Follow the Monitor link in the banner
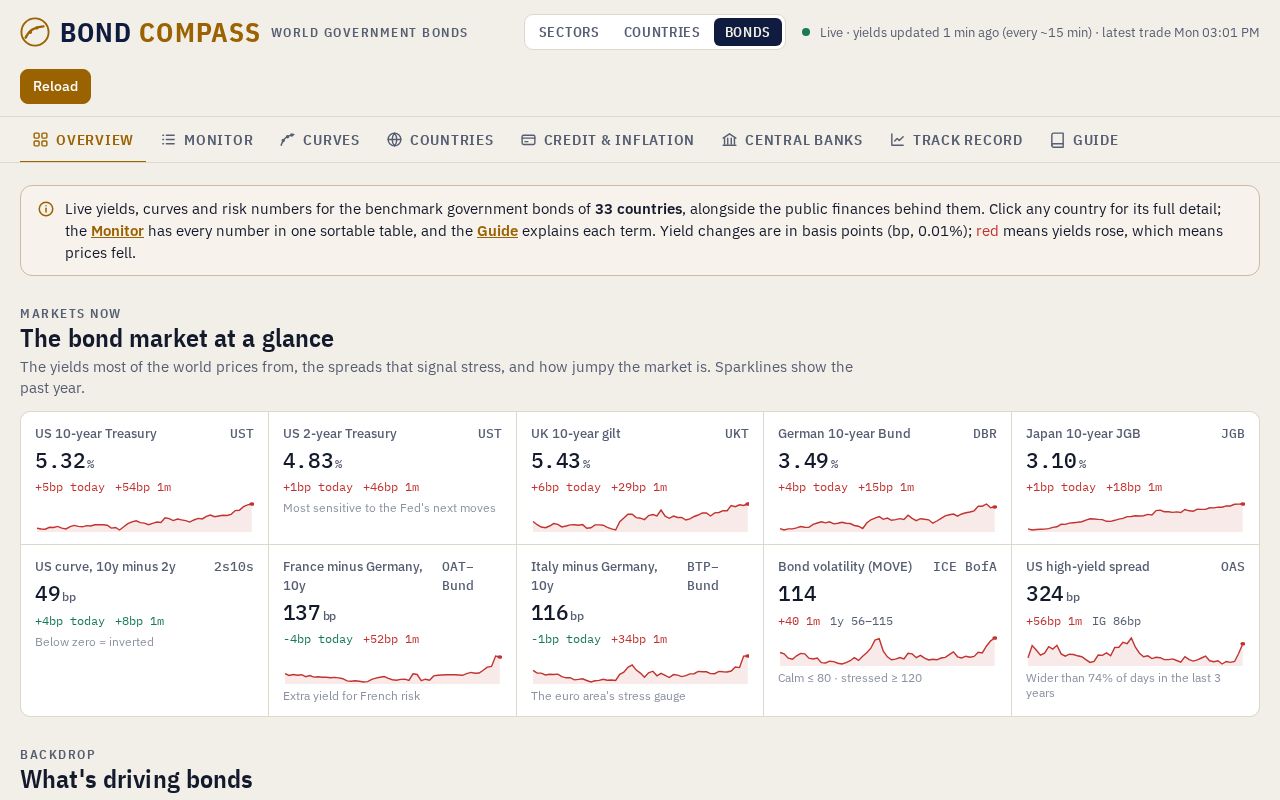 pyautogui.click(x=117, y=231)
